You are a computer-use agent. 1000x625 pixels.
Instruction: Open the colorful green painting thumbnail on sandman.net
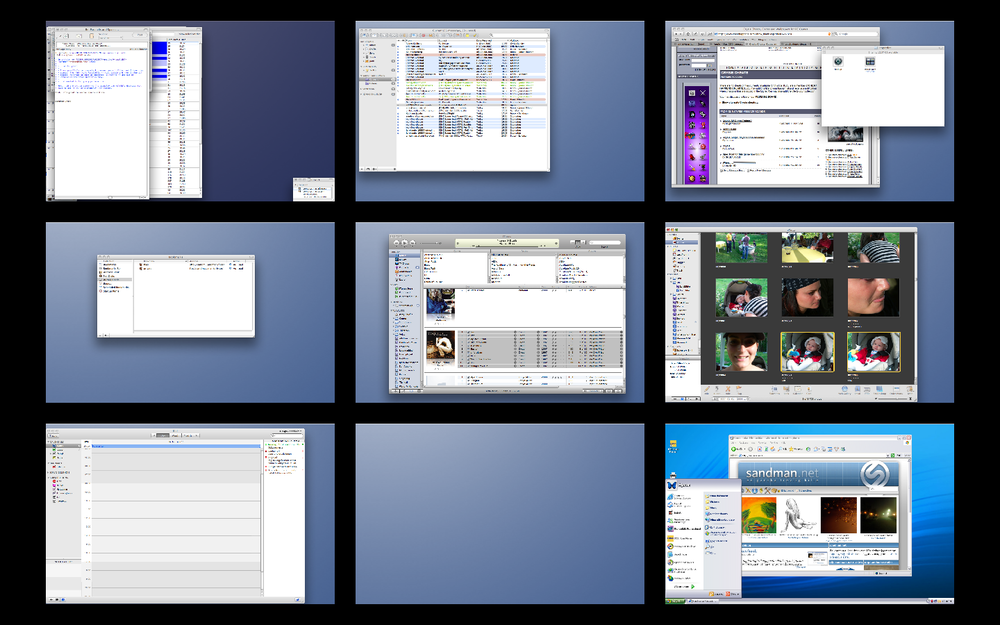(758, 515)
